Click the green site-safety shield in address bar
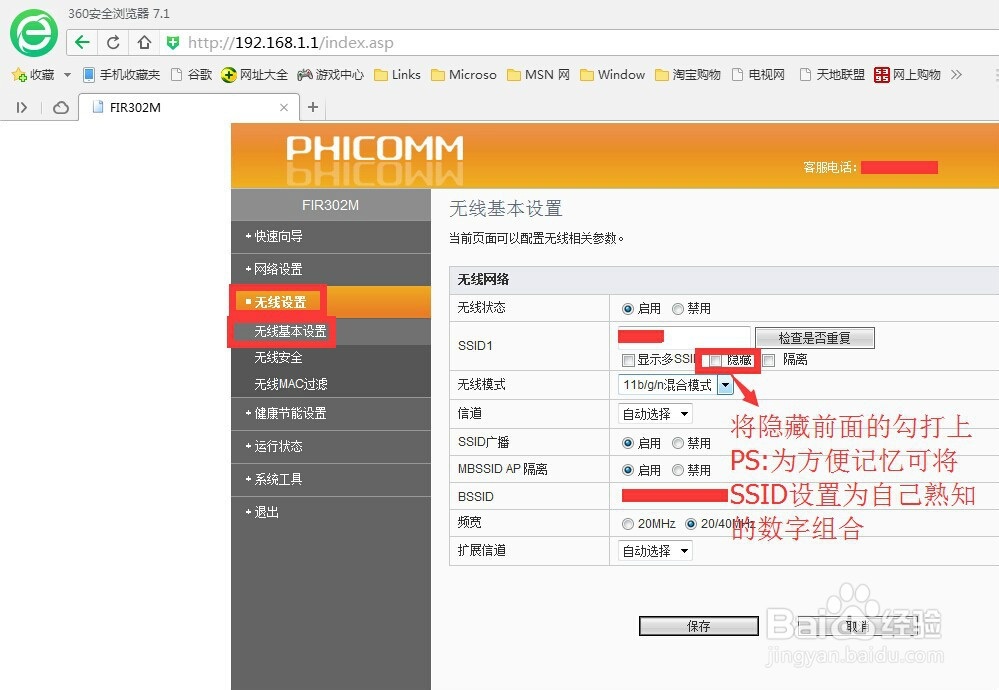 pos(173,42)
